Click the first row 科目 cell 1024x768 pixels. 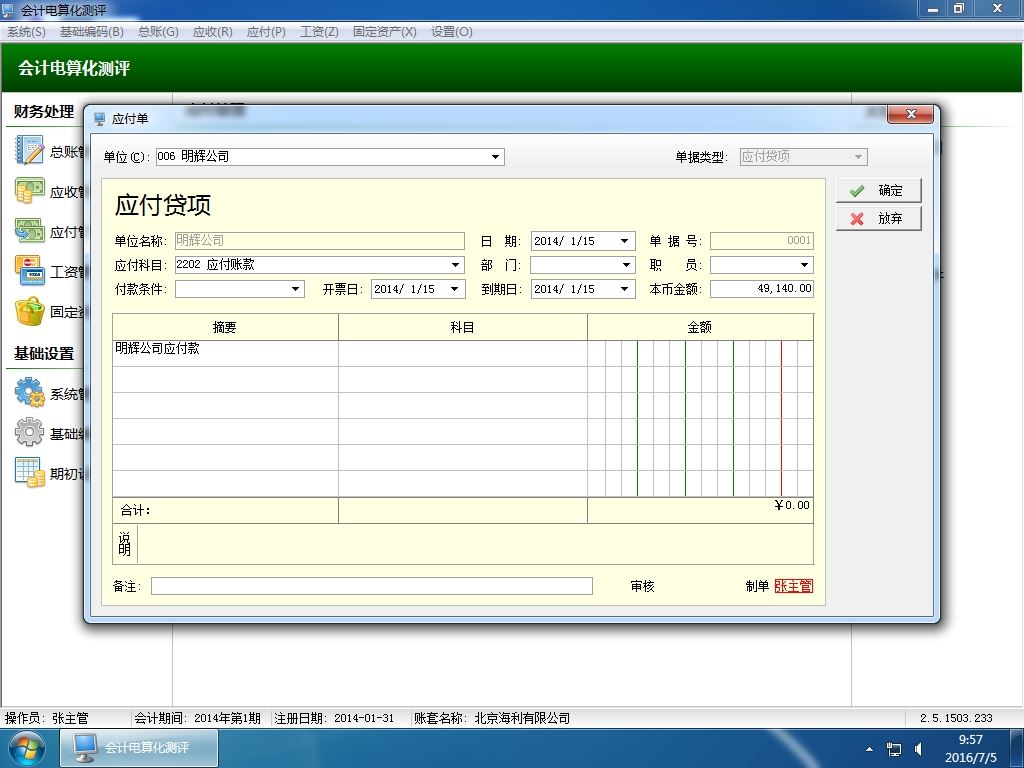coord(462,353)
